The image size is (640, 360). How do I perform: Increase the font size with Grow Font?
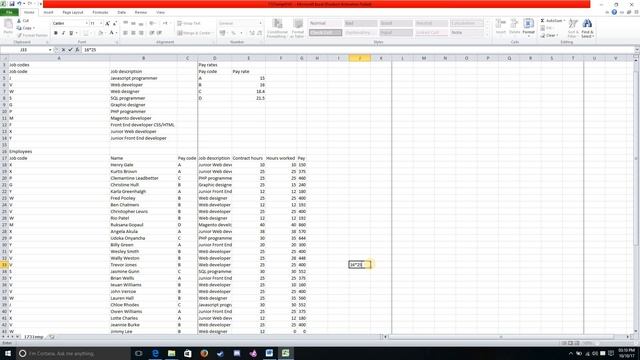click(107, 24)
